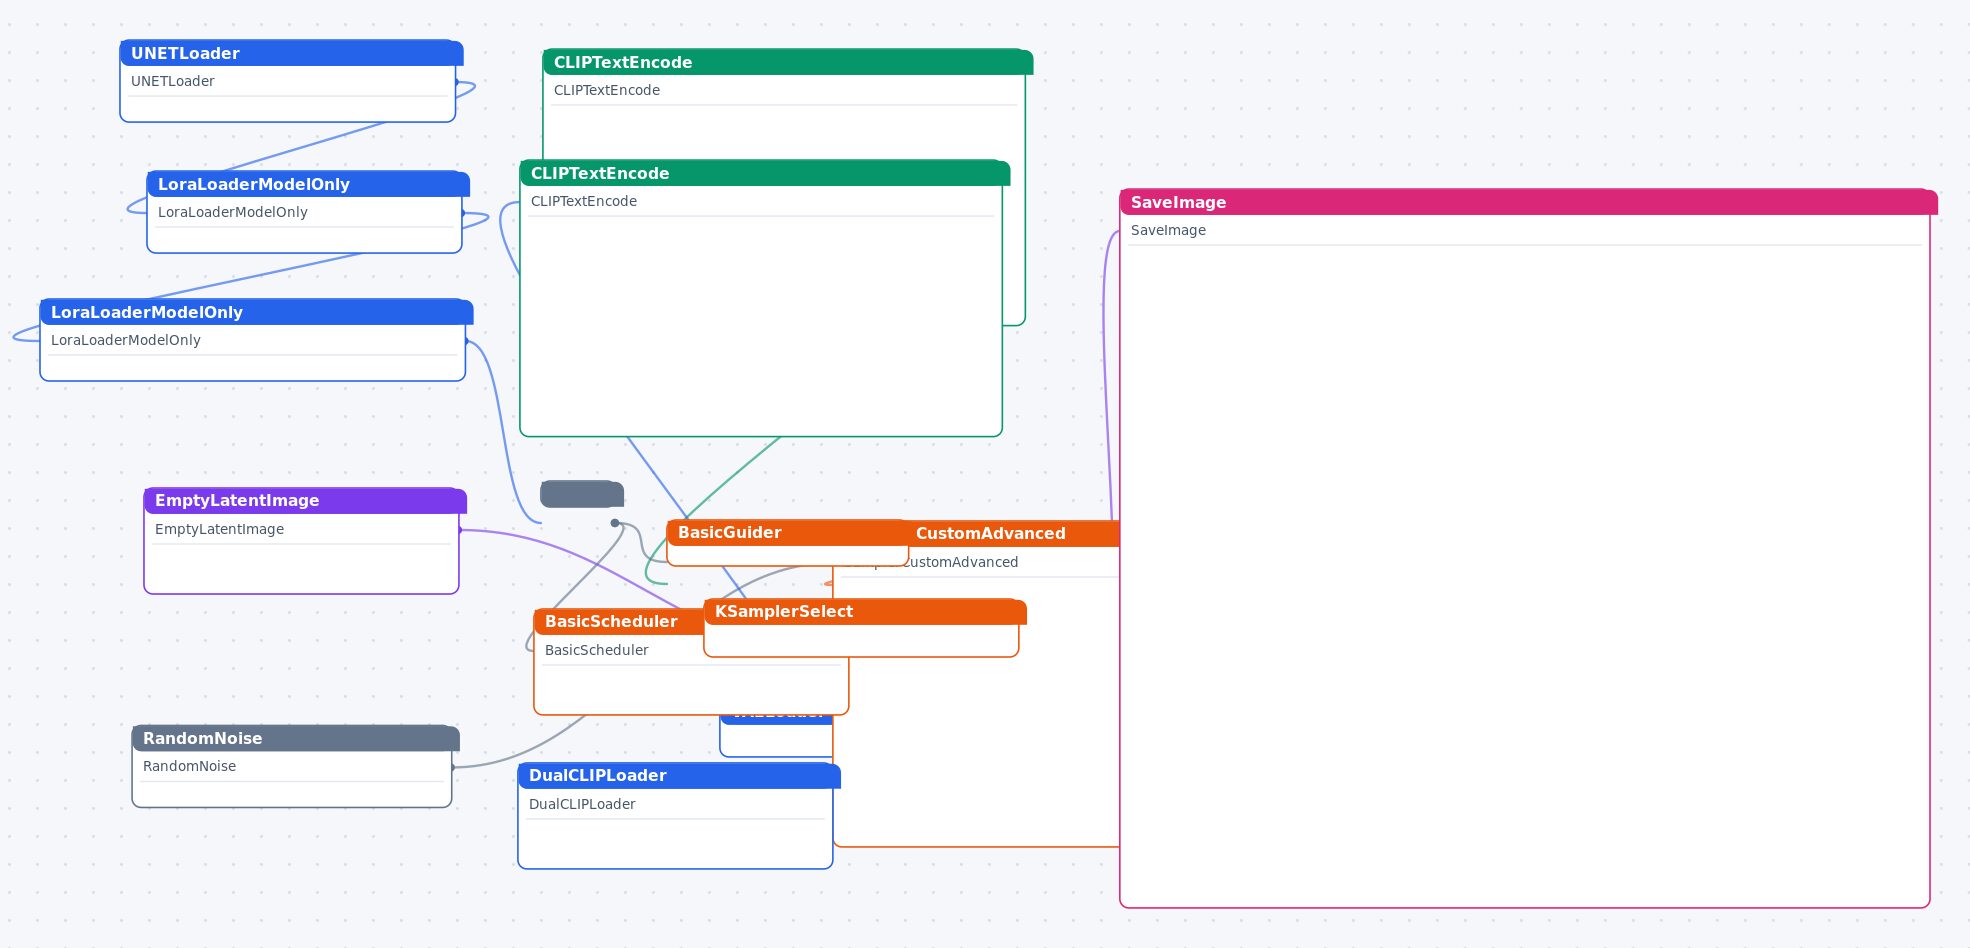
Task: Select the KSamplerSelect node header
Action: 865,611
